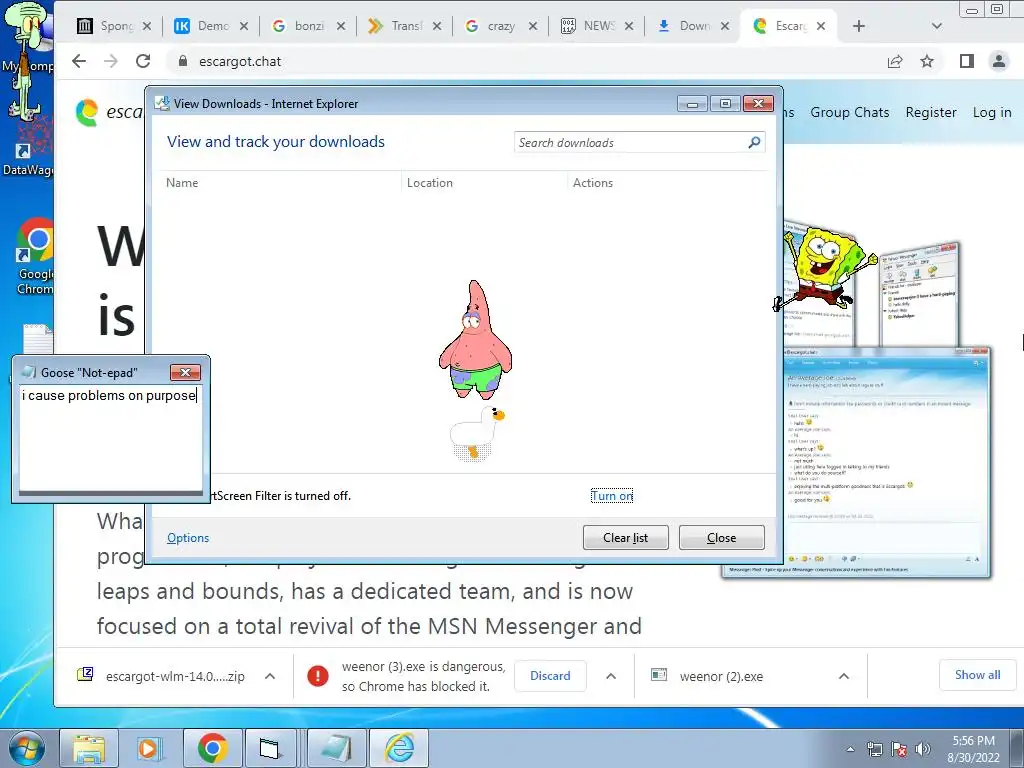
Task: Open Windows Explorer from taskbar
Action: [x=89, y=748]
